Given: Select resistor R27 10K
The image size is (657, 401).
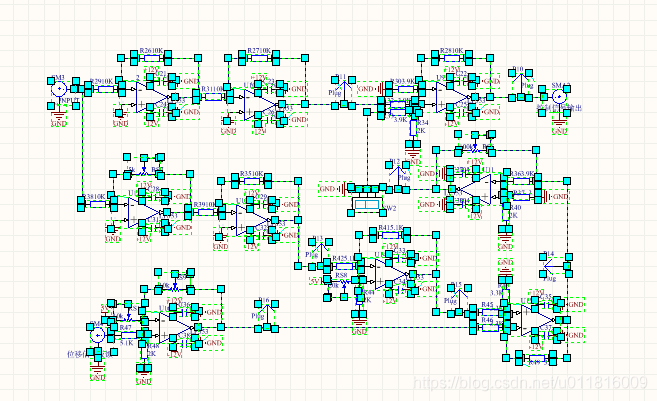Looking at the screenshot, I should (259, 58).
